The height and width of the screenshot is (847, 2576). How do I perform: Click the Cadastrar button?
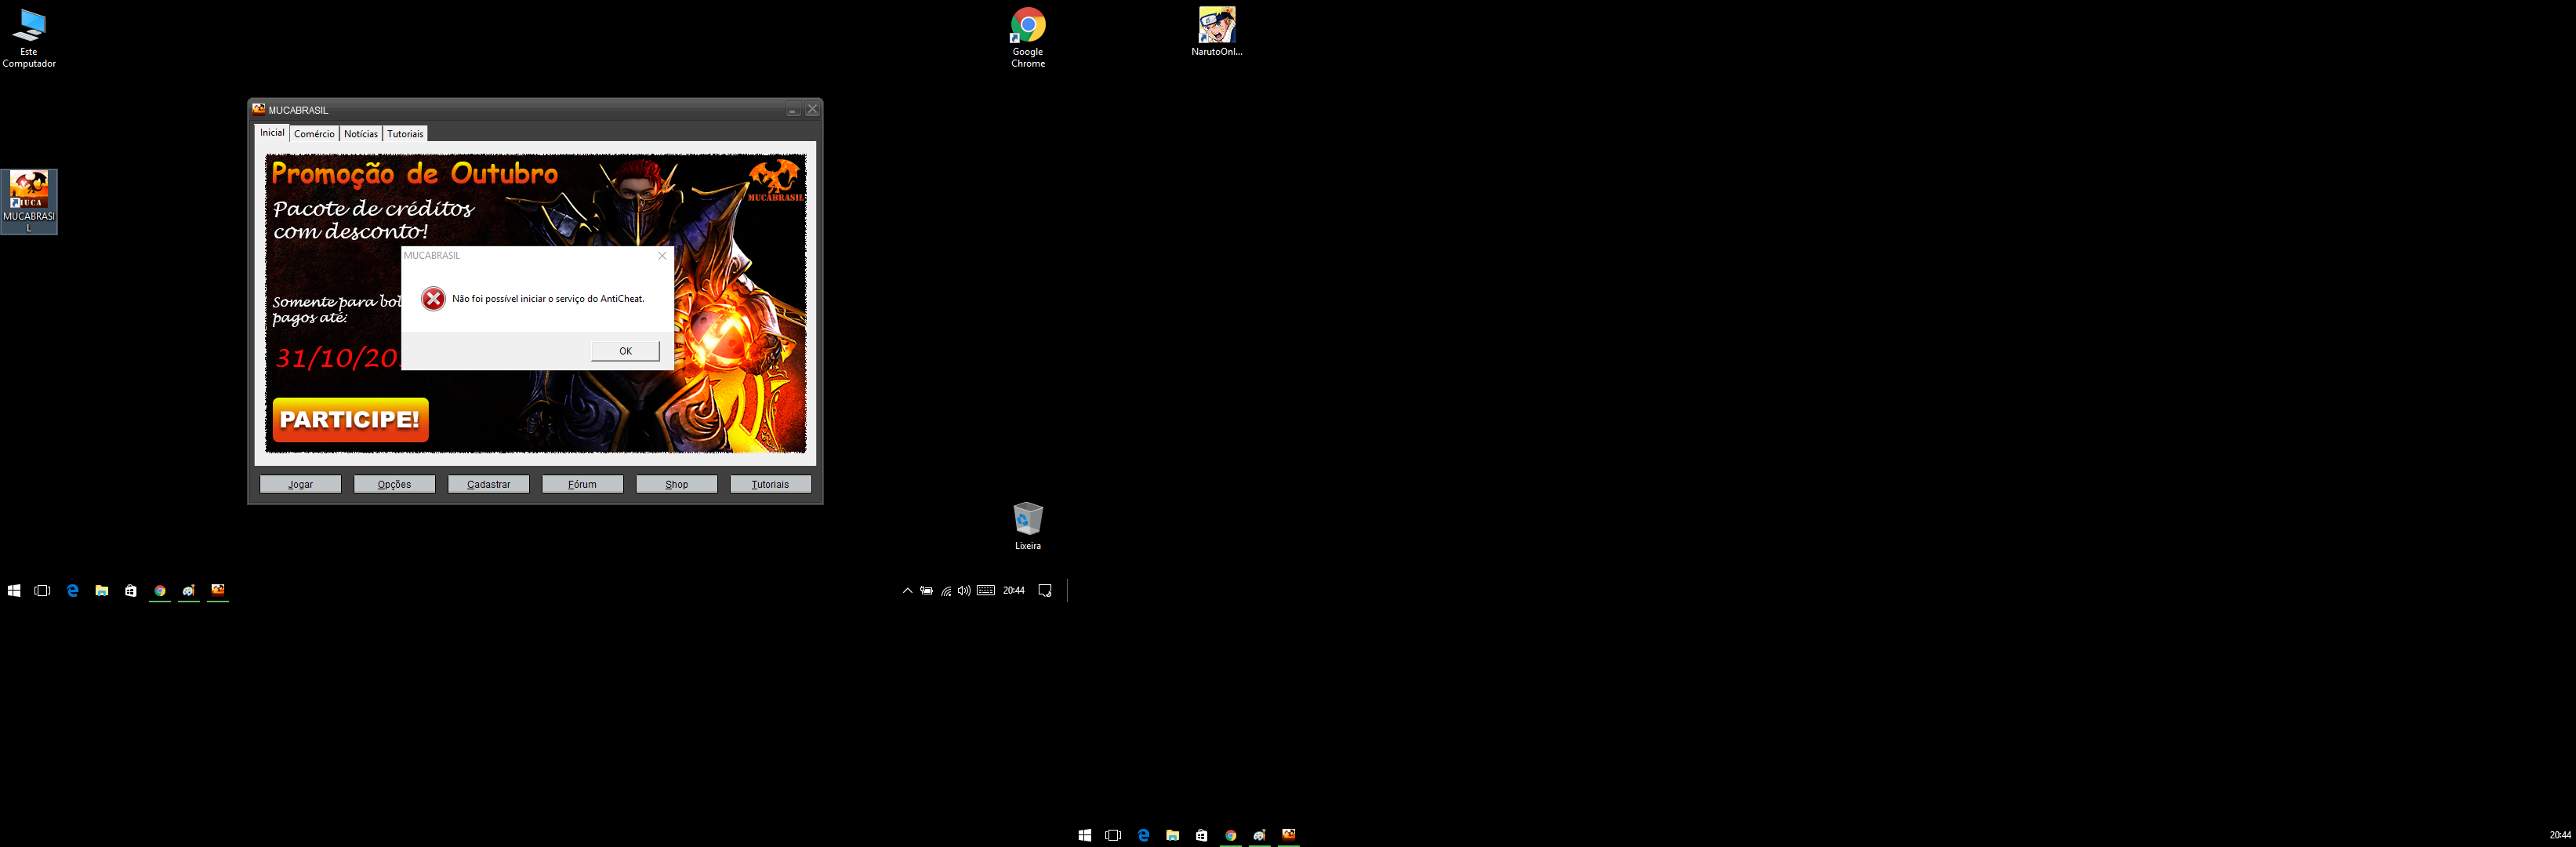[x=488, y=484]
